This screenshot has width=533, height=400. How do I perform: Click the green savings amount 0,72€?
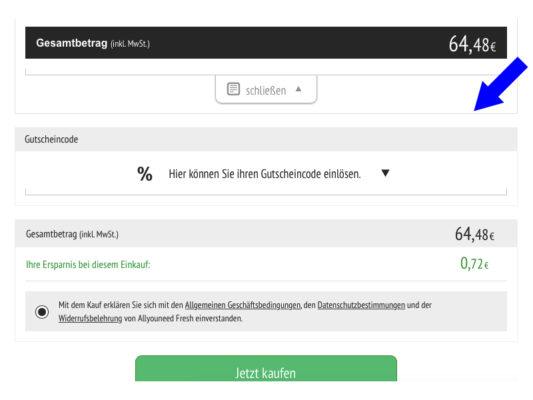[x=474, y=263]
